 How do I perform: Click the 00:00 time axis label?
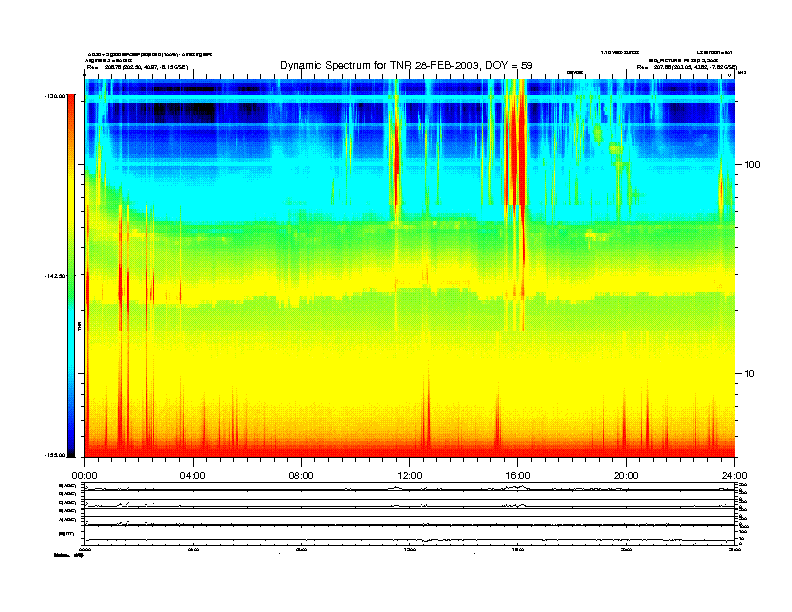(84, 475)
